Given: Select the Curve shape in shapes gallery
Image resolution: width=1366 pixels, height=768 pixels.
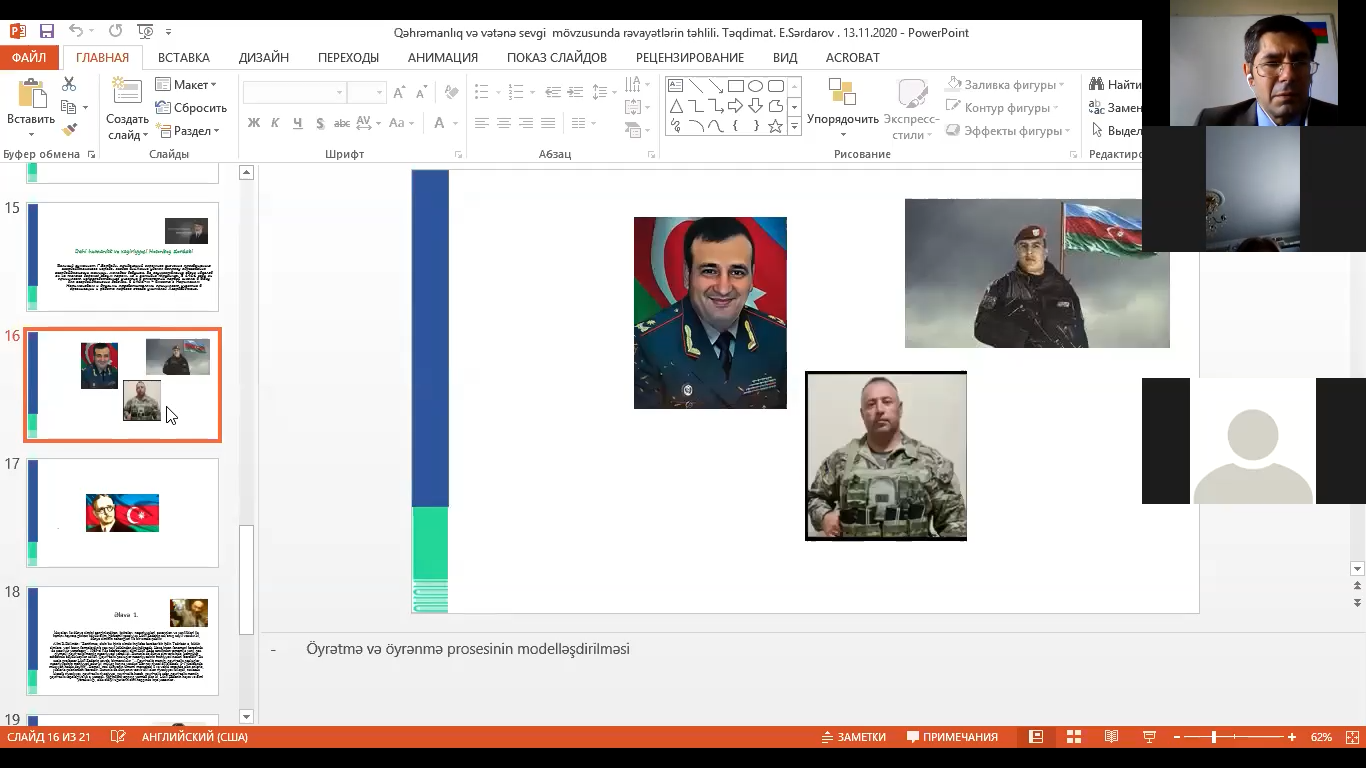Looking at the screenshot, I should pos(715,126).
